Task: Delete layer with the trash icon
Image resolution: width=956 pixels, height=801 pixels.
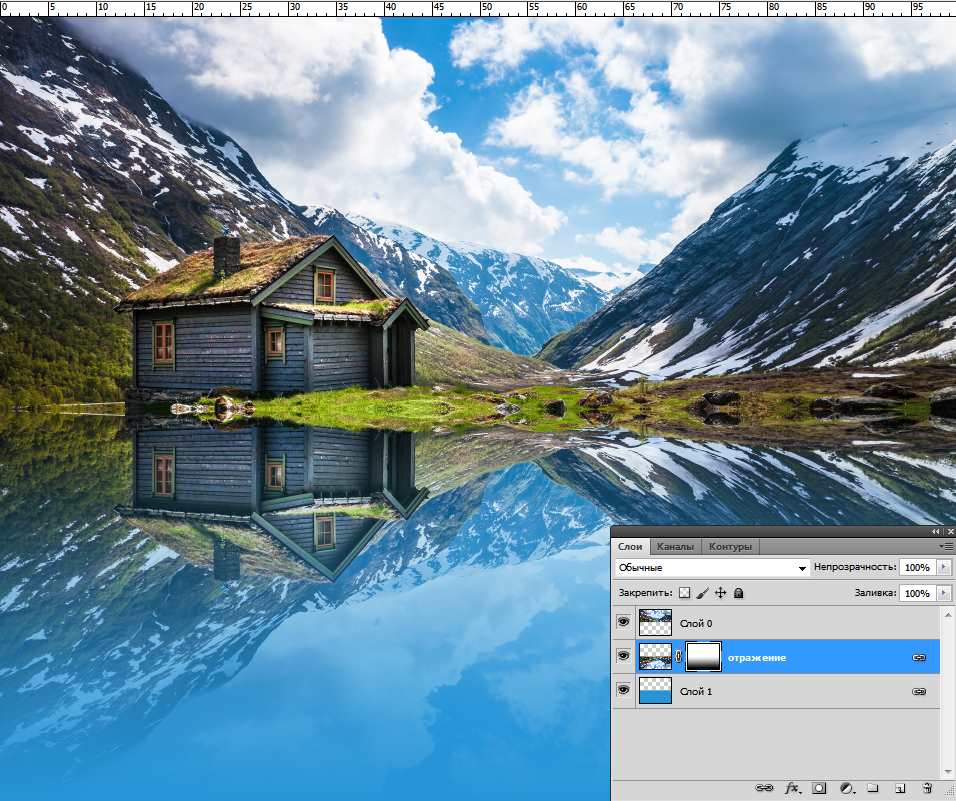Action: (x=927, y=788)
